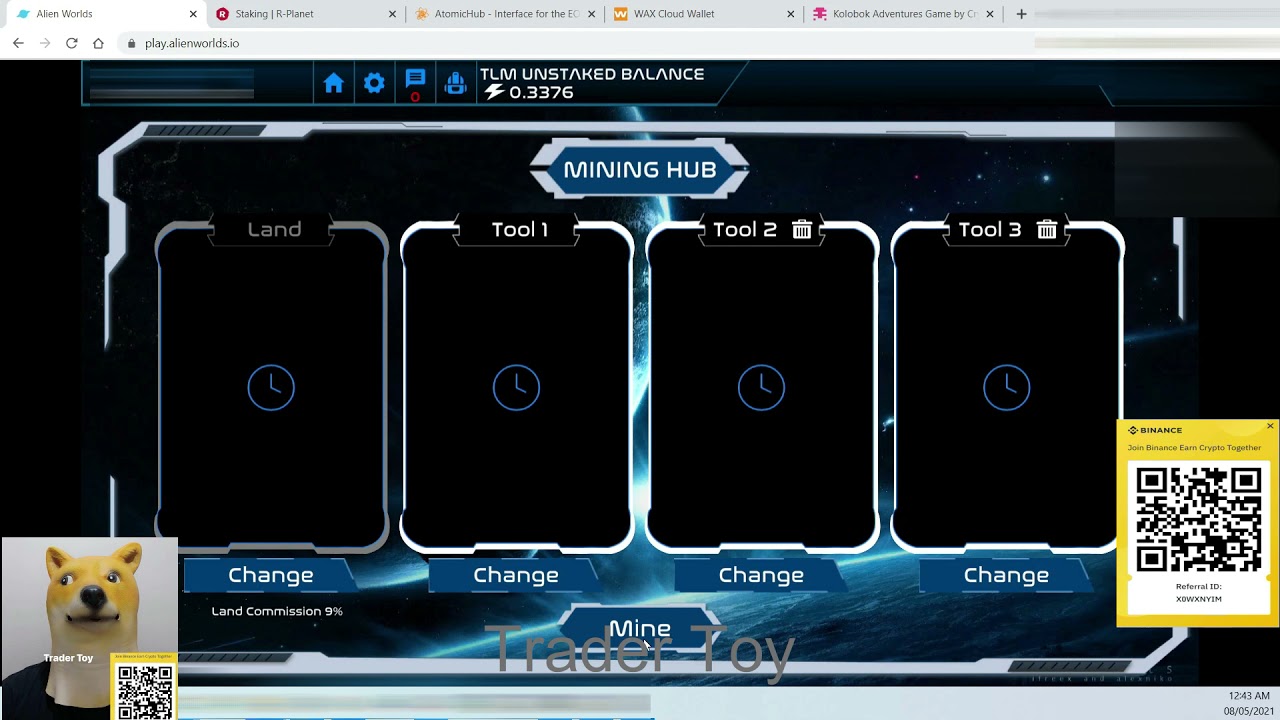Go to the Alien Worlds home icon

tap(334, 84)
